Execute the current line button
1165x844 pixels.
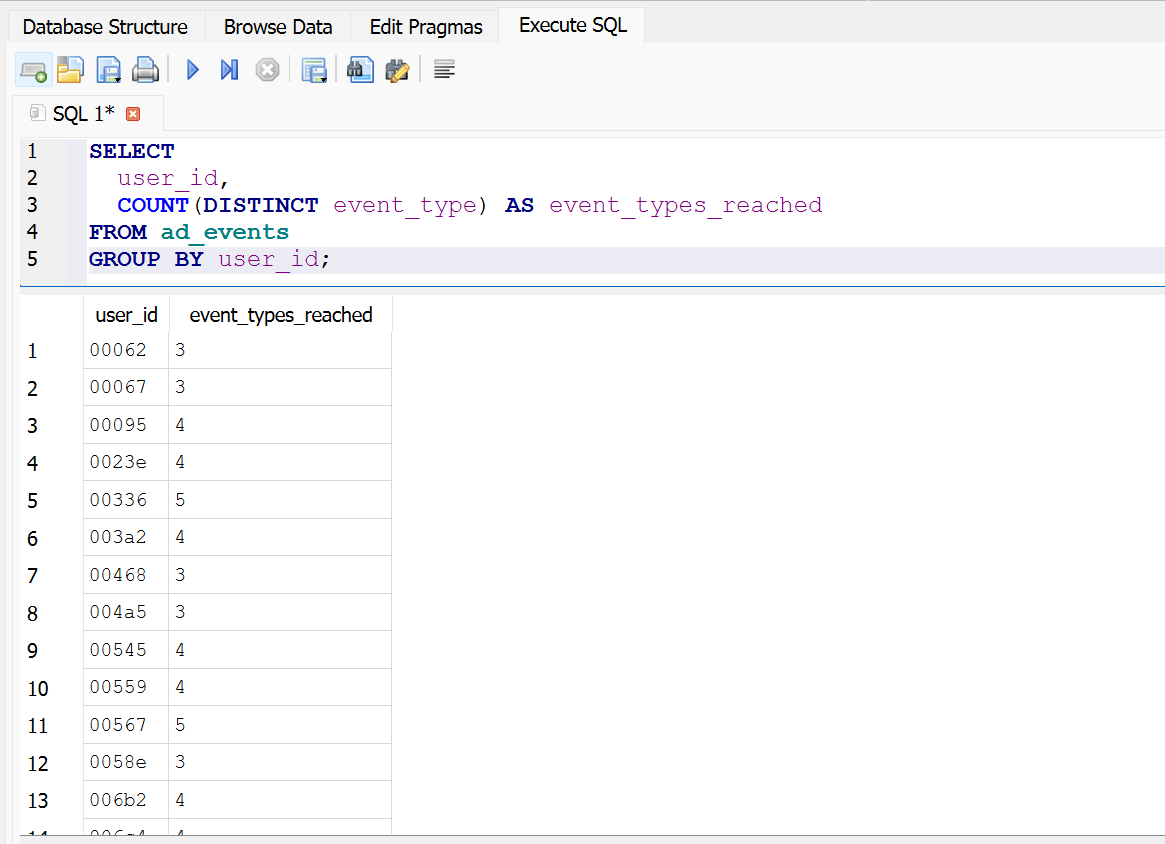coord(229,70)
